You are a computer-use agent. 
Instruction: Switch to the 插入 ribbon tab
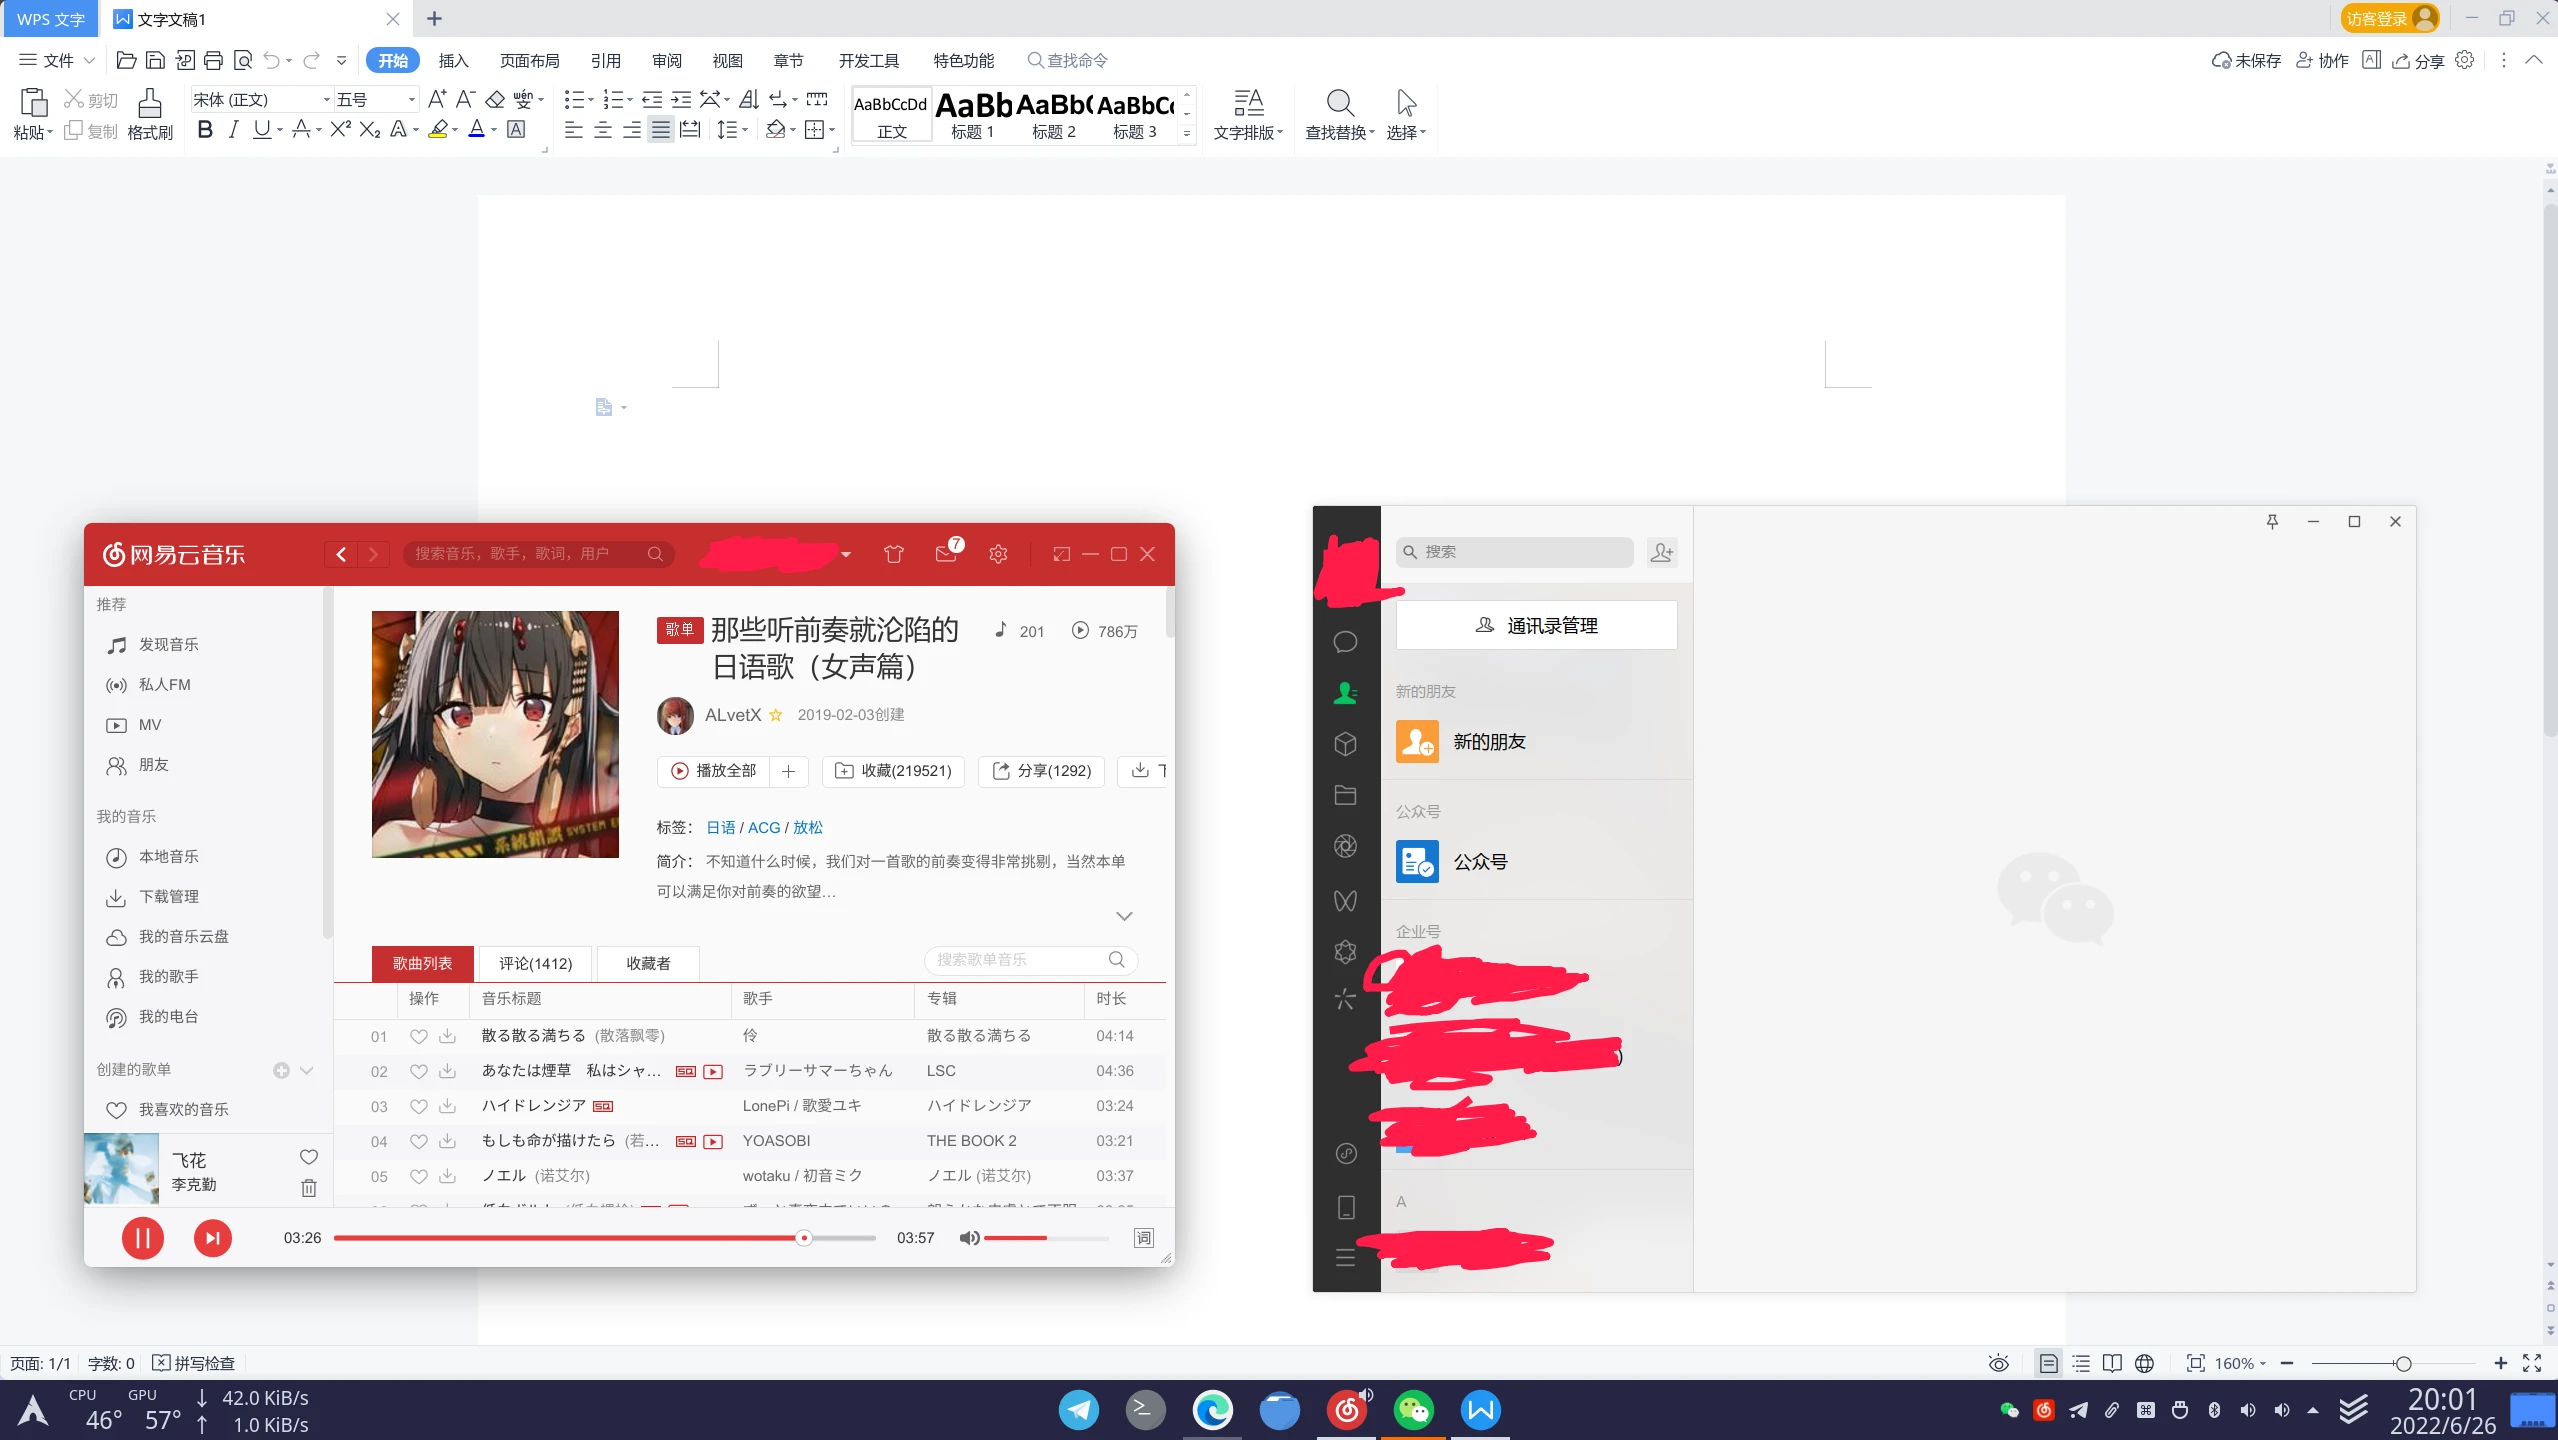click(x=453, y=61)
